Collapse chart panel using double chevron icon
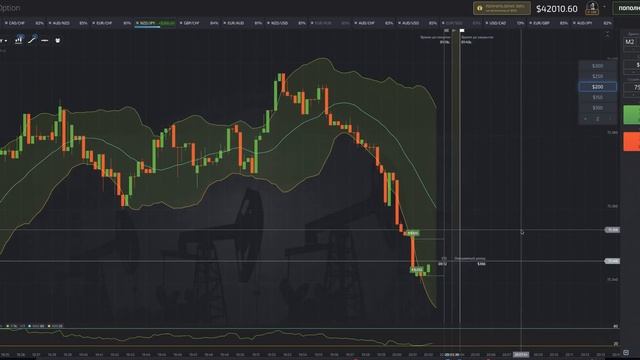 pyautogui.click(x=607, y=35)
